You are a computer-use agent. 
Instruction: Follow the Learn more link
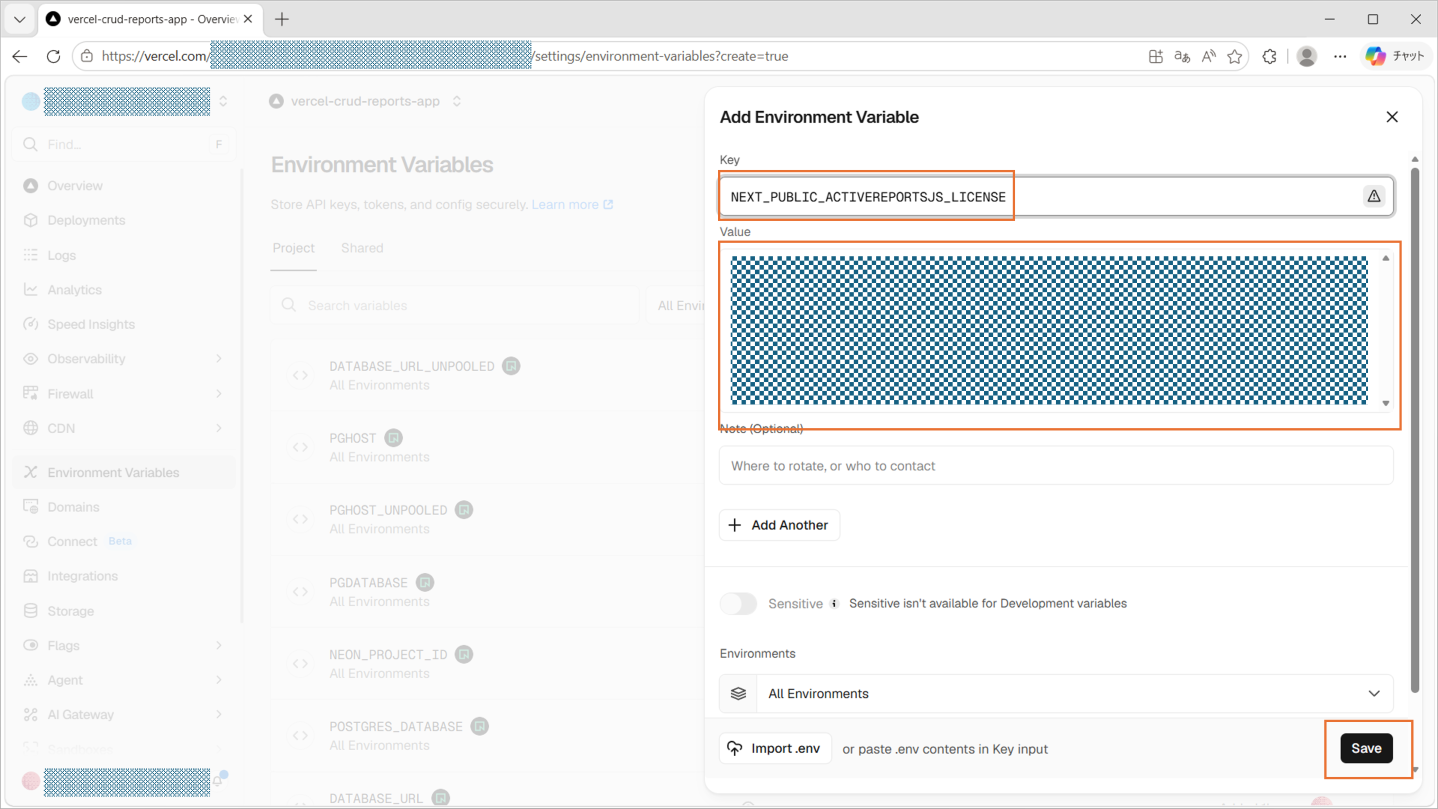point(572,205)
